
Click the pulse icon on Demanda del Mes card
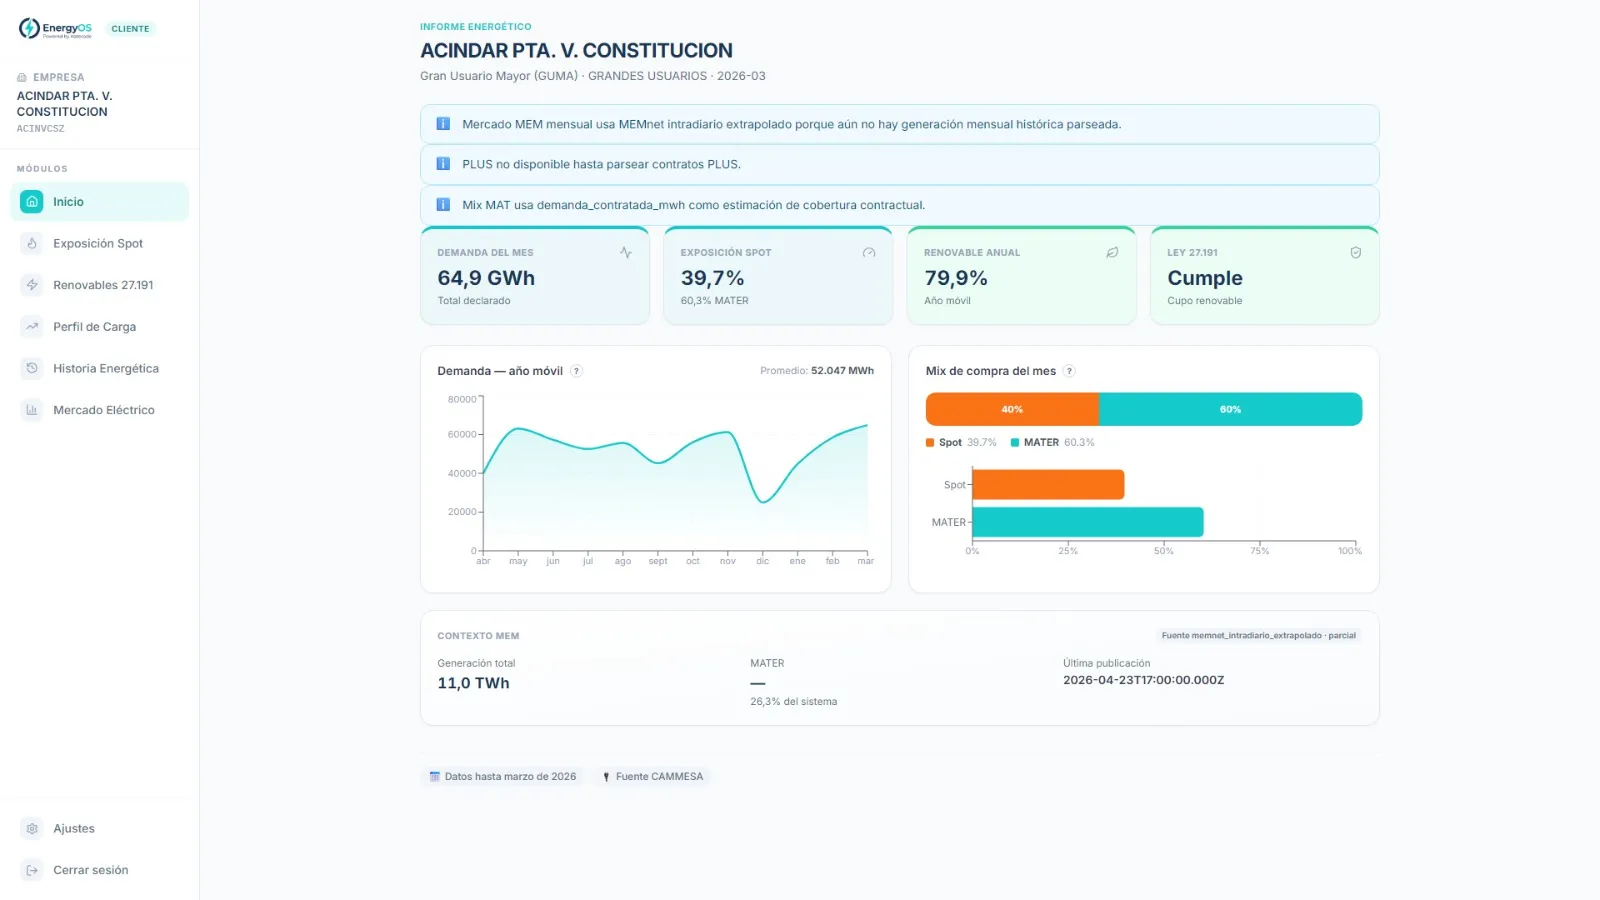(626, 253)
